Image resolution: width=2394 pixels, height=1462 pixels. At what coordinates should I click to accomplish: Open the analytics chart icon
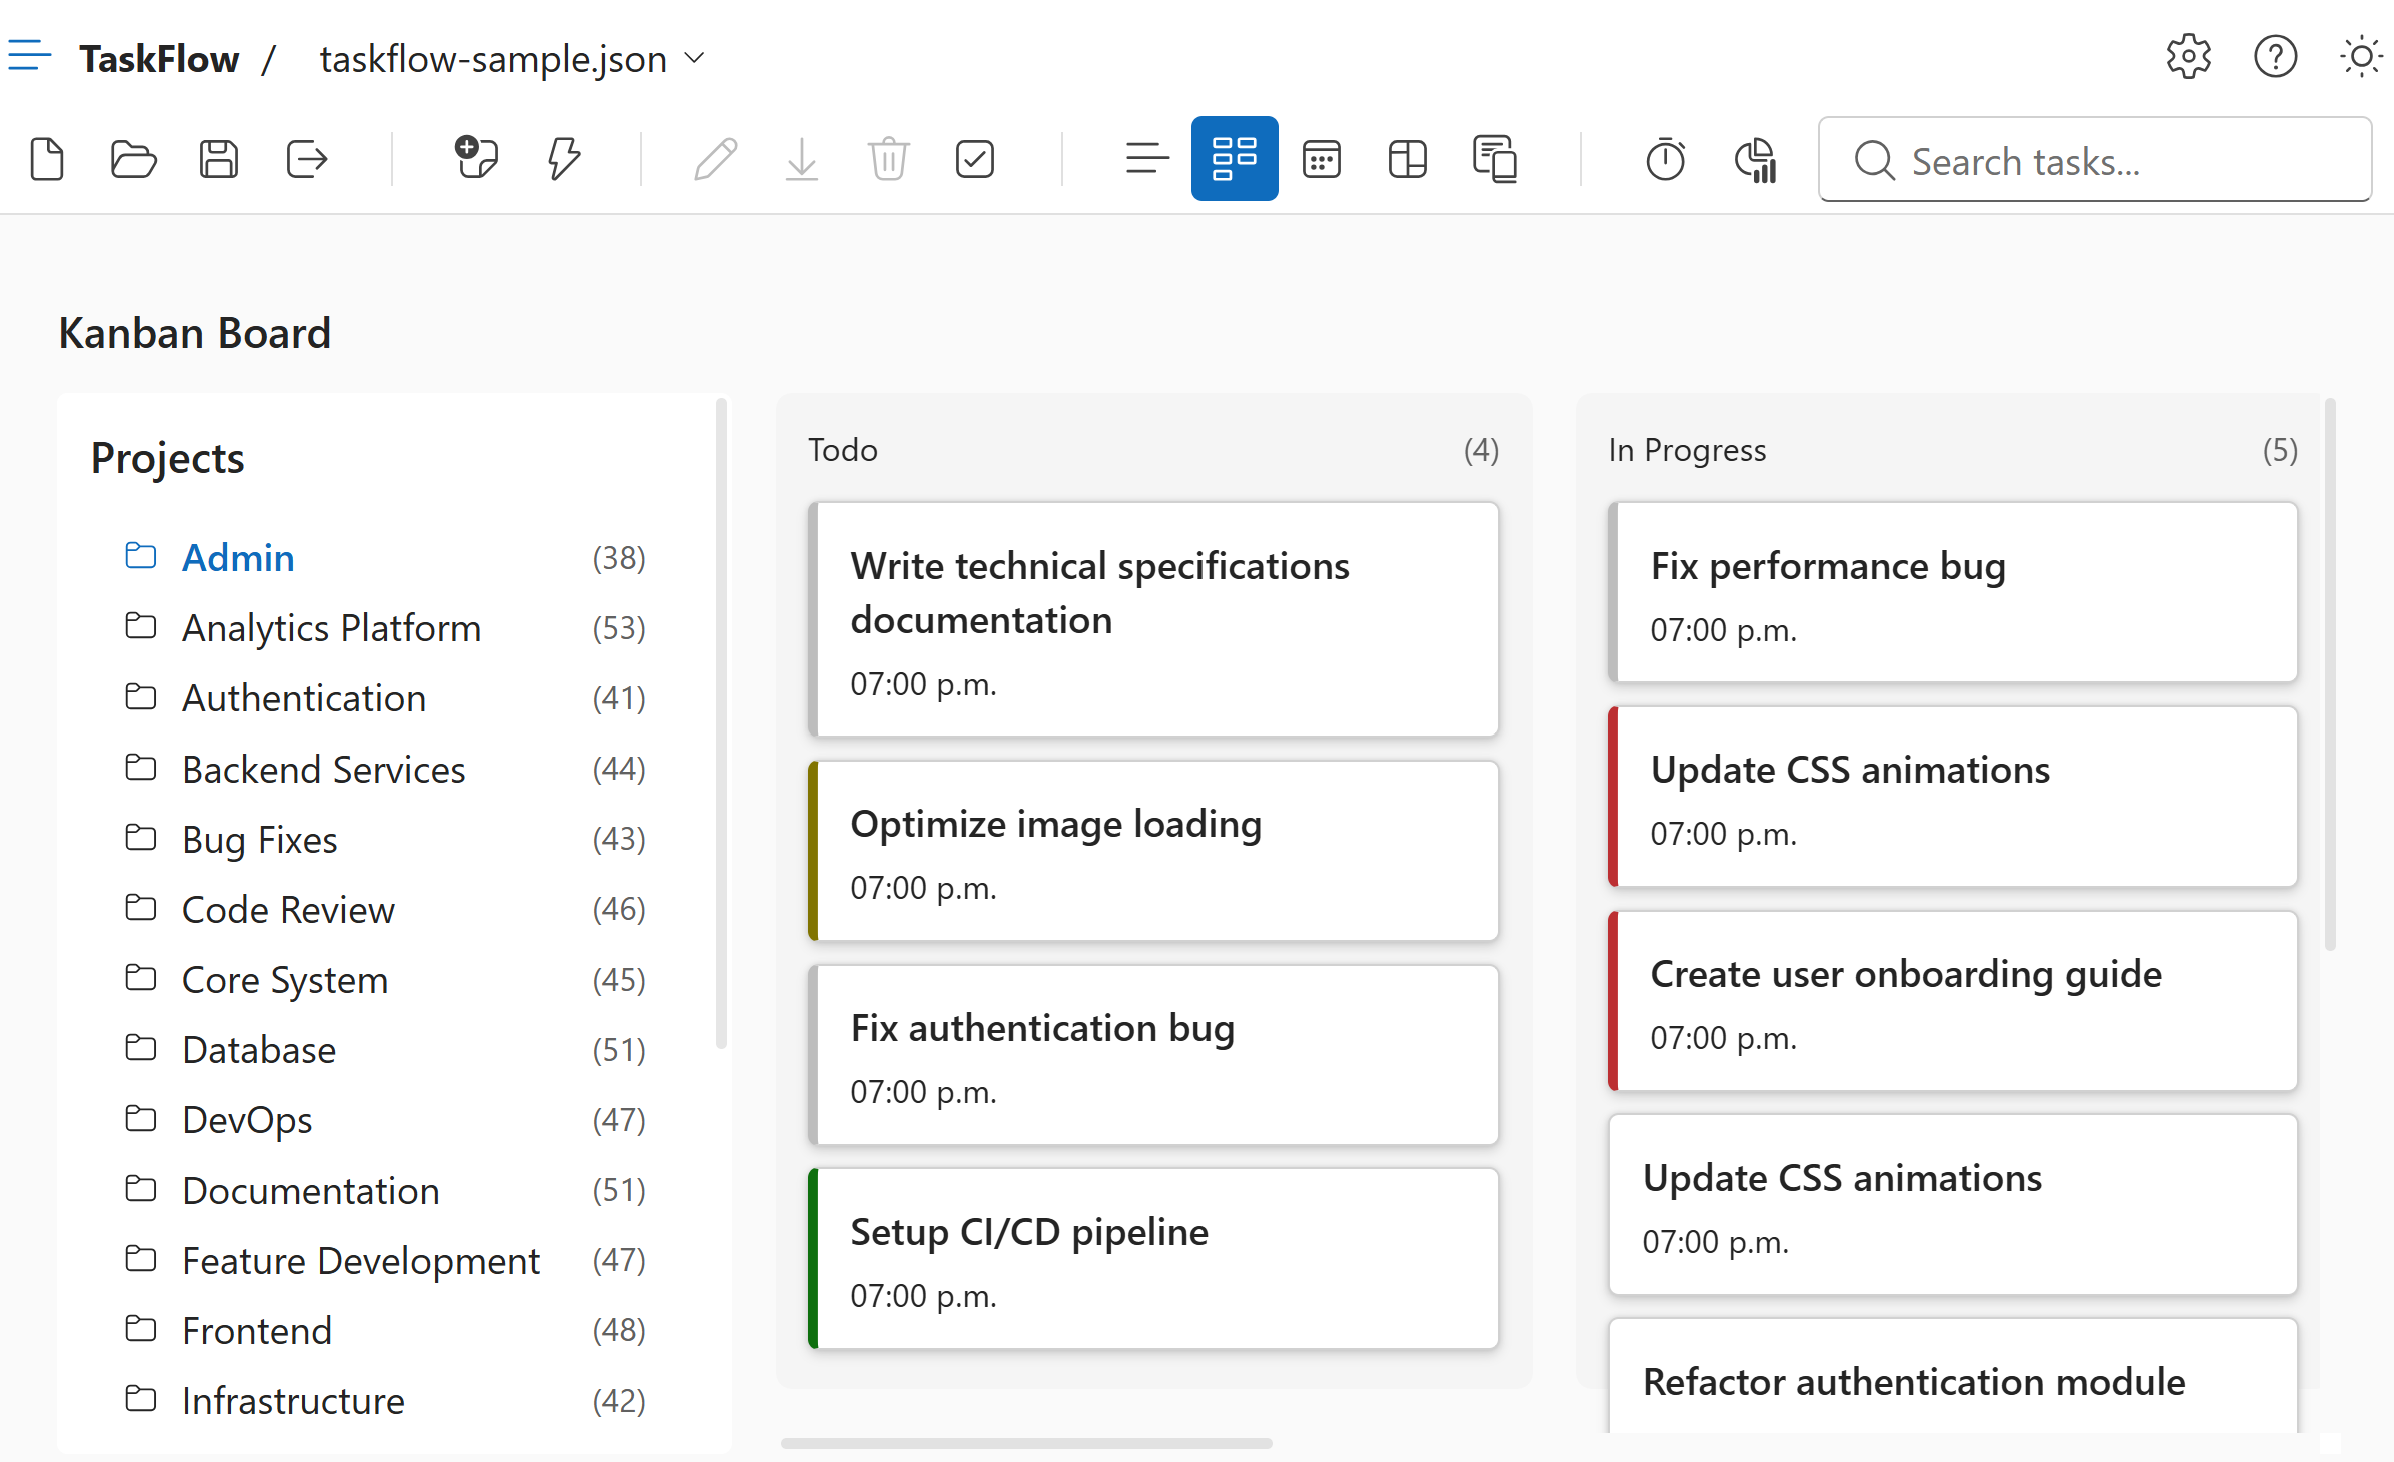(1755, 159)
